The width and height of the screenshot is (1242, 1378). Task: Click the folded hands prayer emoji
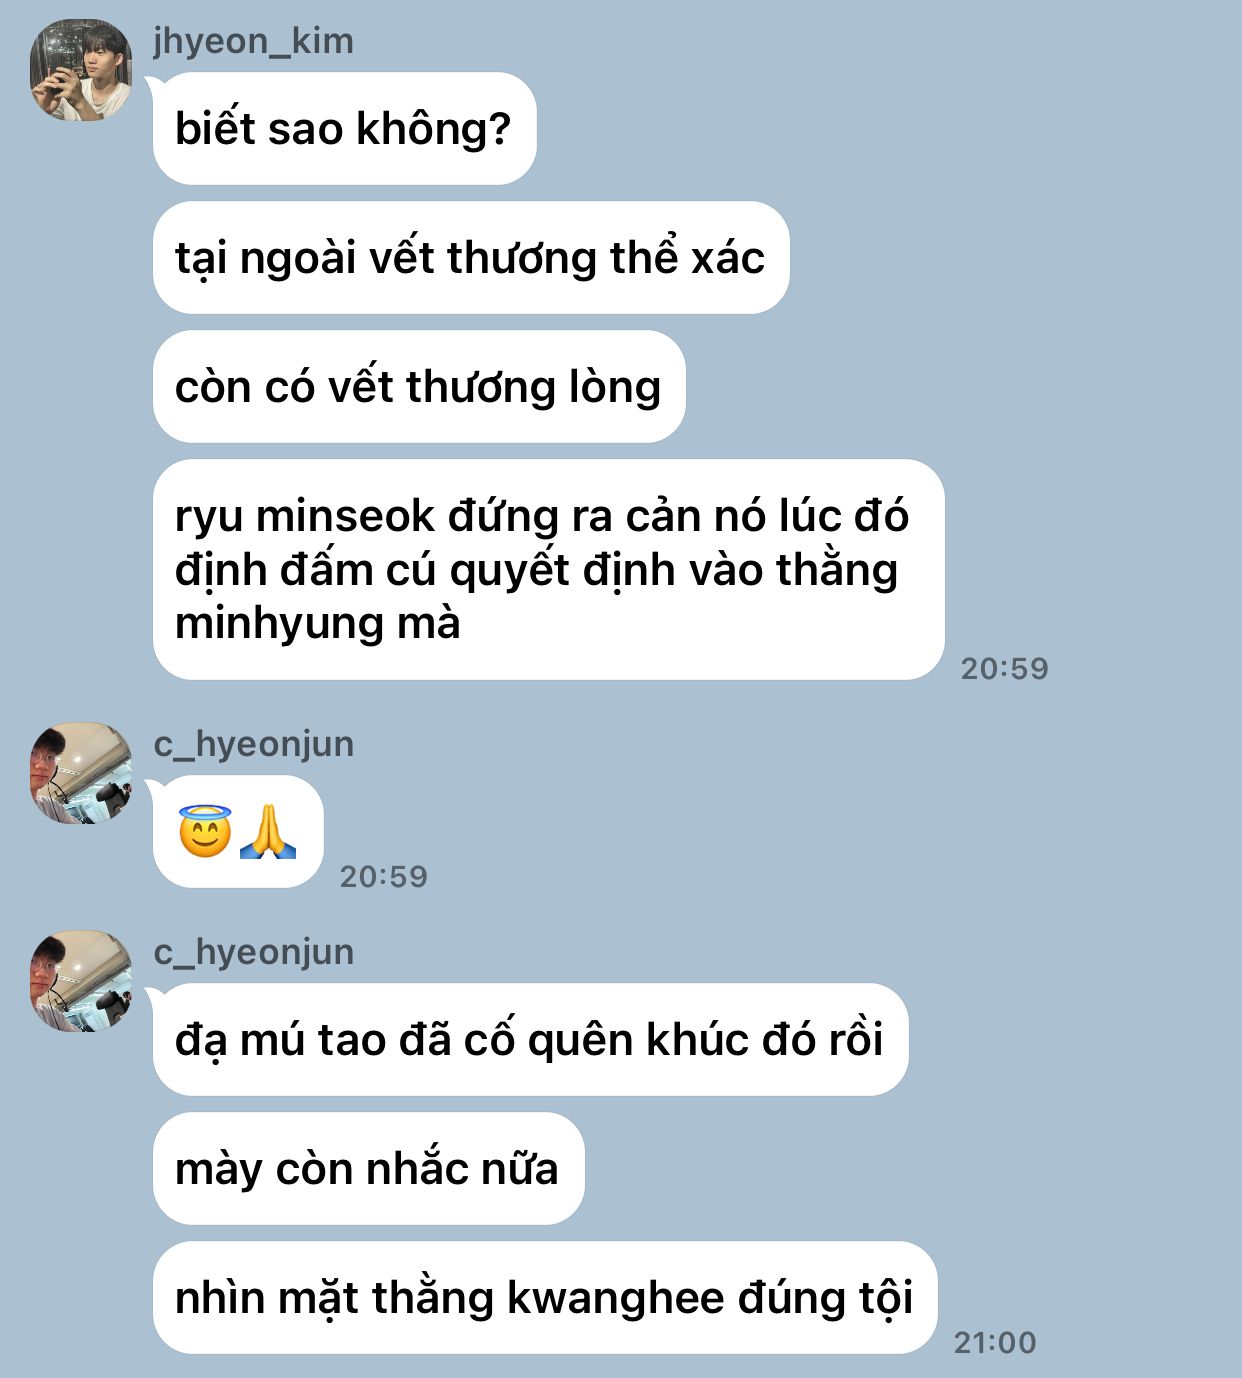click(x=268, y=831)
